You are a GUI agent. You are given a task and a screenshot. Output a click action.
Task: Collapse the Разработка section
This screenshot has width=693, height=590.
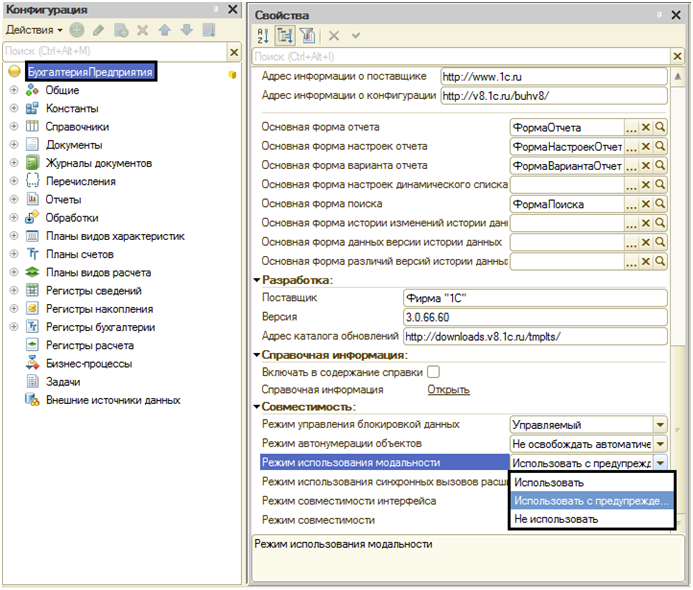256,280
